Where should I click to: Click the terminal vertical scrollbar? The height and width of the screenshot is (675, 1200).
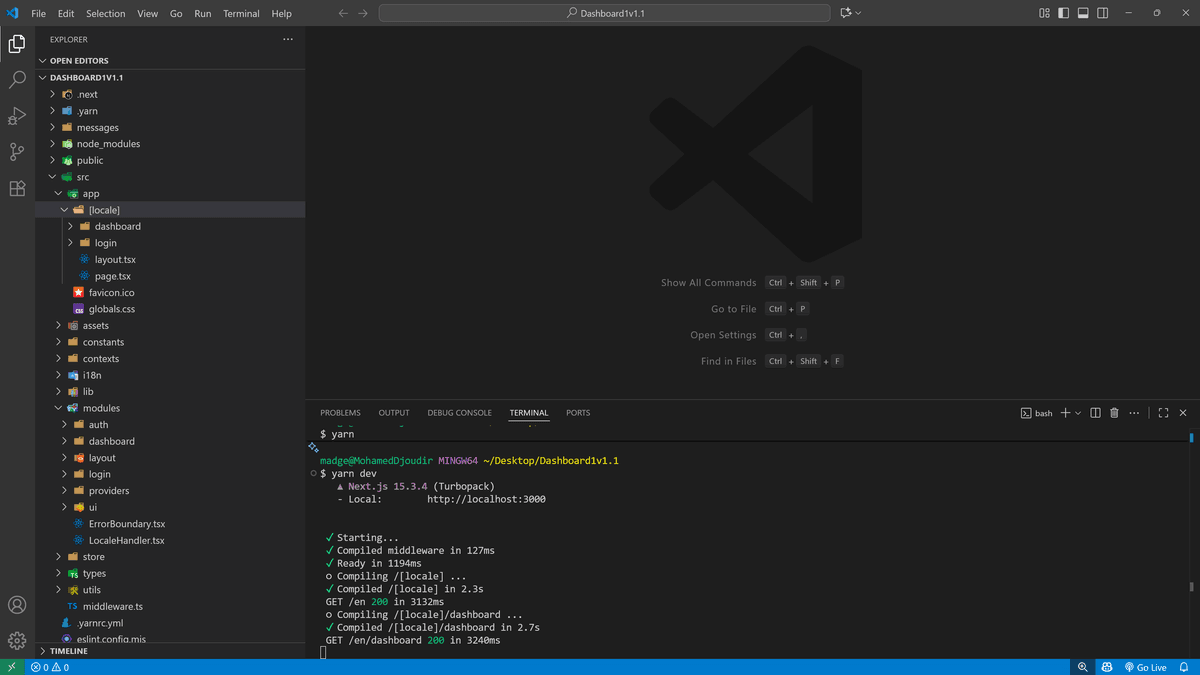1191,540
